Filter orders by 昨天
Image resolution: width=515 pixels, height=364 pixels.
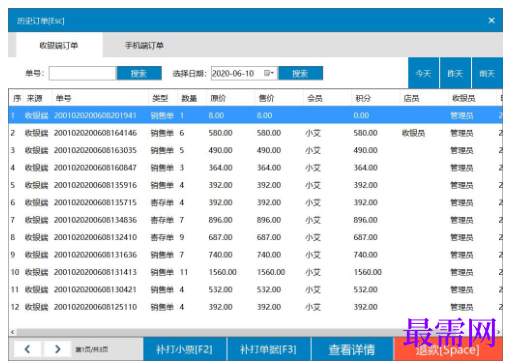455,73
